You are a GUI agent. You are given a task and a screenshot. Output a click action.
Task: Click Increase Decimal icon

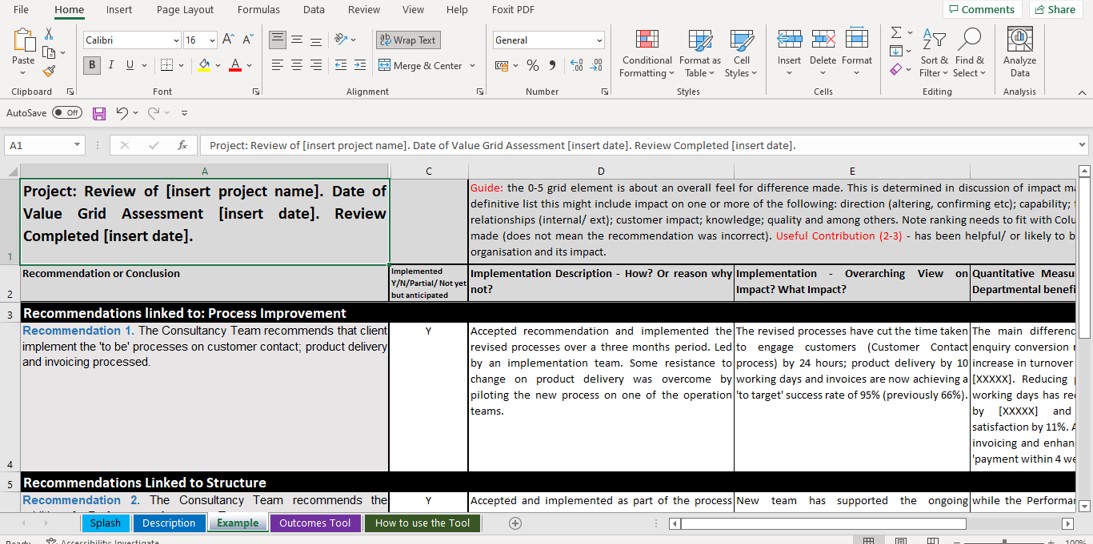pos(576,66)
